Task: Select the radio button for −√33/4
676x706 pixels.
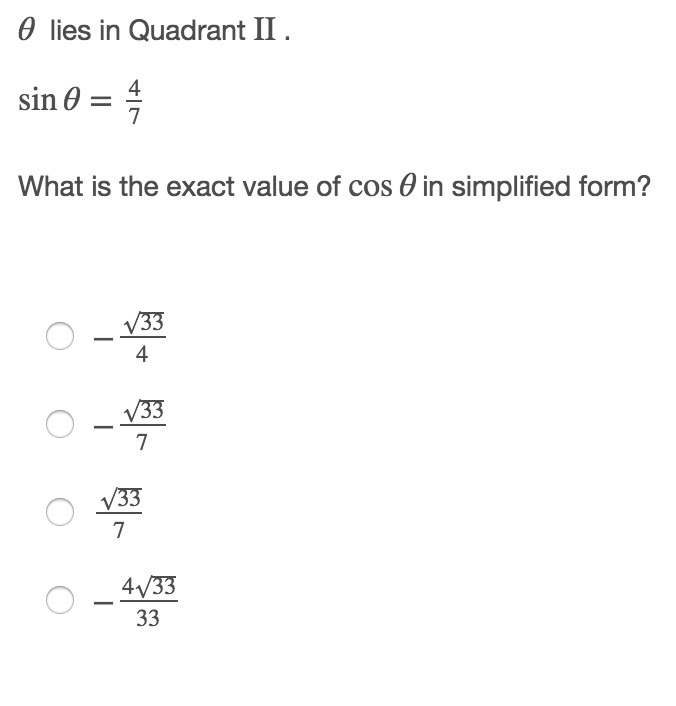Action: [60, 337]
